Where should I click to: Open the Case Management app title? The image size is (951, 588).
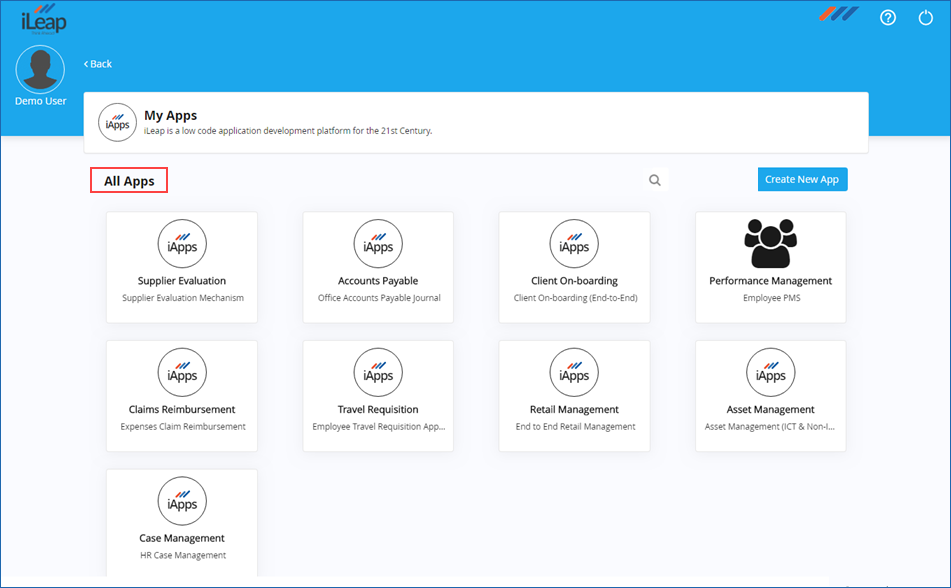click(x=182, y=538)
